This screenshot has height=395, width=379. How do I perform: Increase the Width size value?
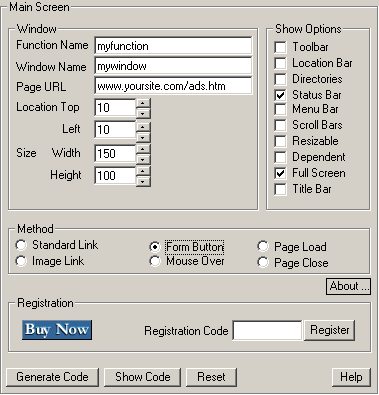(143, 149)
